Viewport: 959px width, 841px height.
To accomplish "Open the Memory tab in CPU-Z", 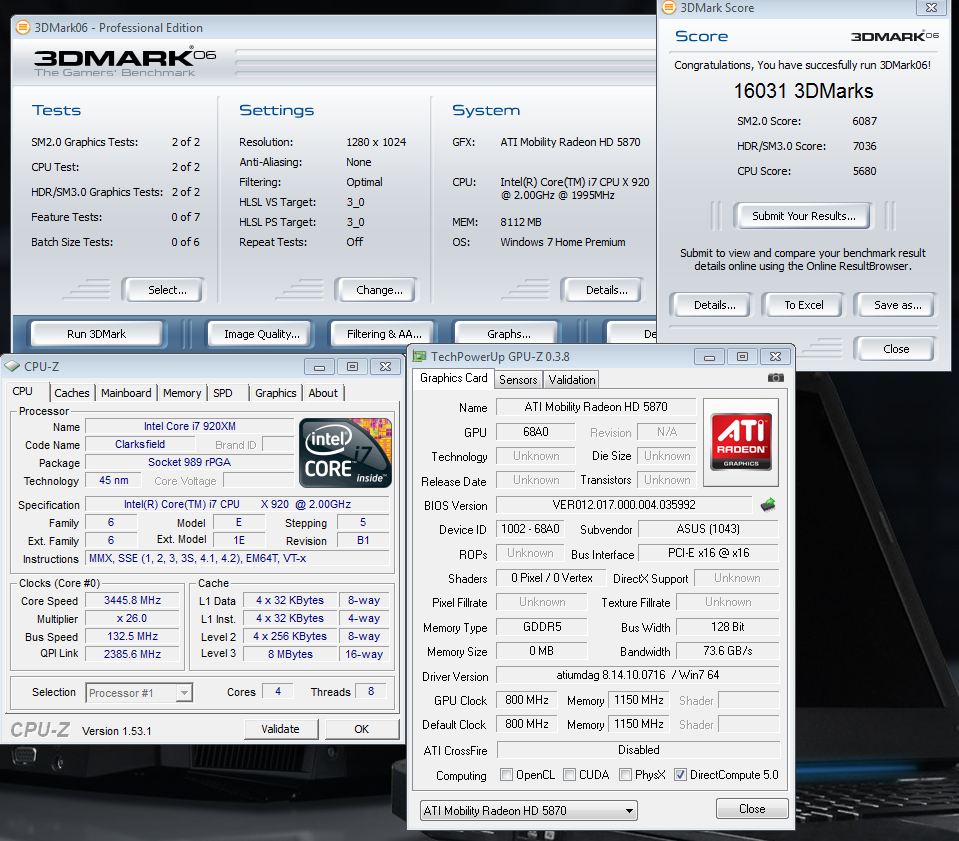I will coord(182,393).
